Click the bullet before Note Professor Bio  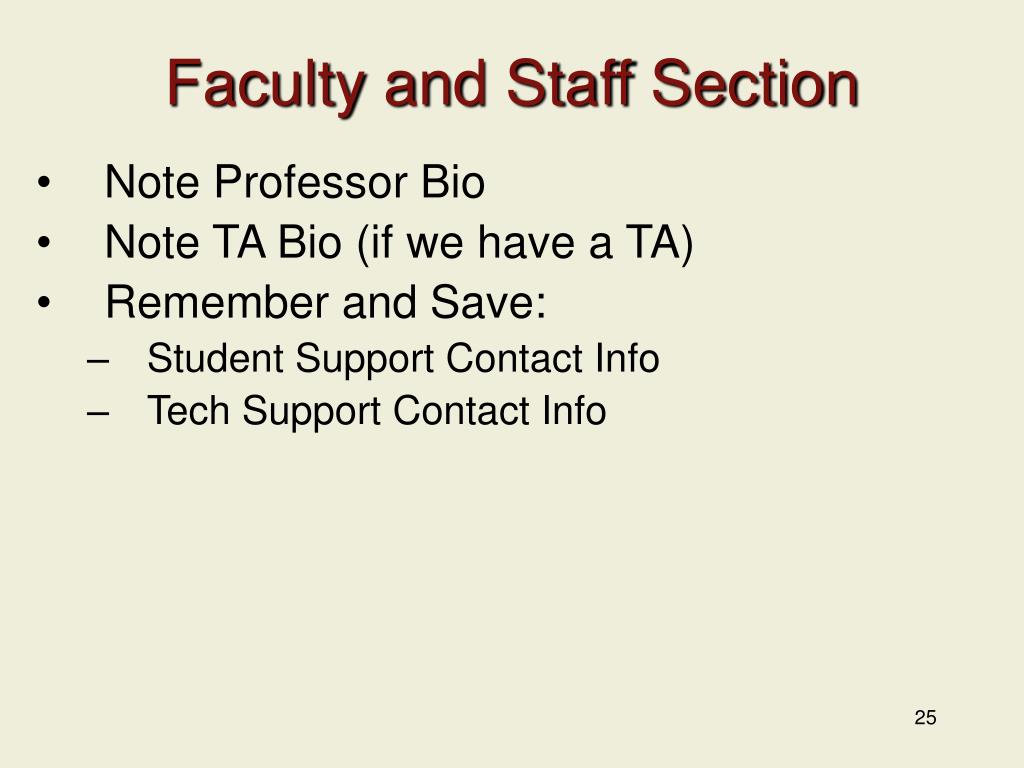44,182
